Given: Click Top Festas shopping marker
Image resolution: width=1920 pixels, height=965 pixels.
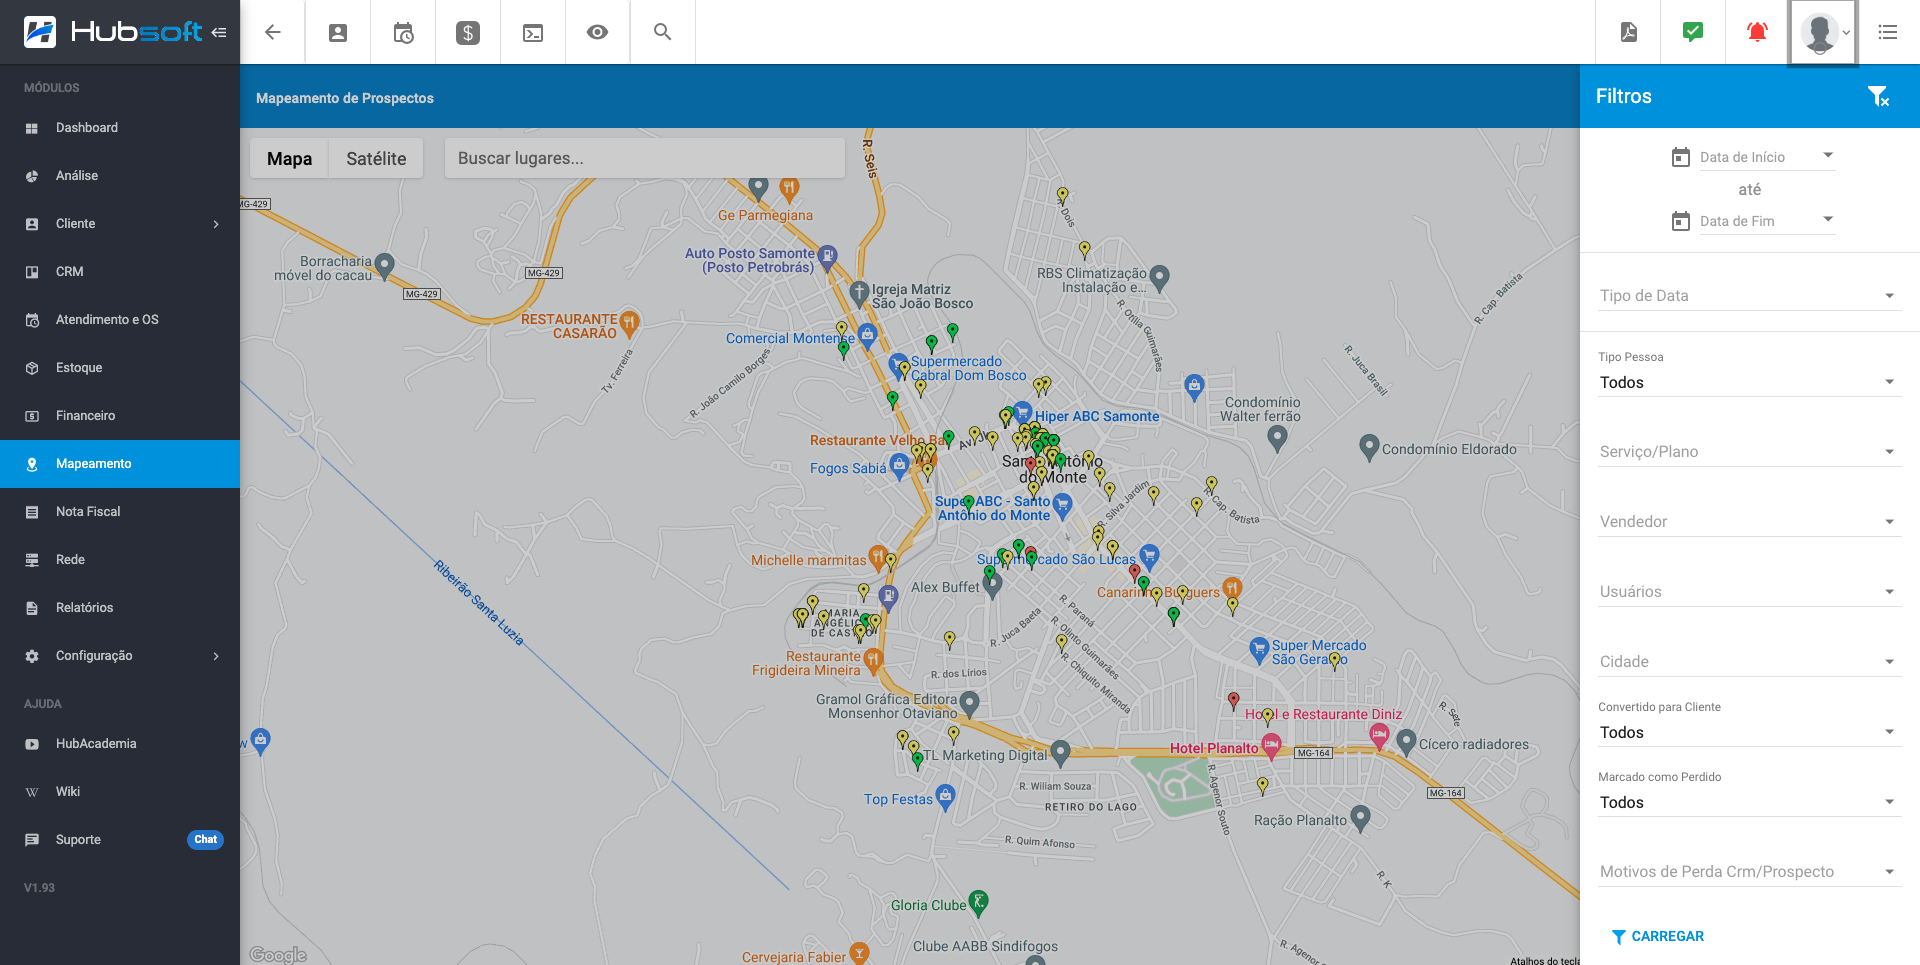Looking at the screenshot, I should click(945, 796).
